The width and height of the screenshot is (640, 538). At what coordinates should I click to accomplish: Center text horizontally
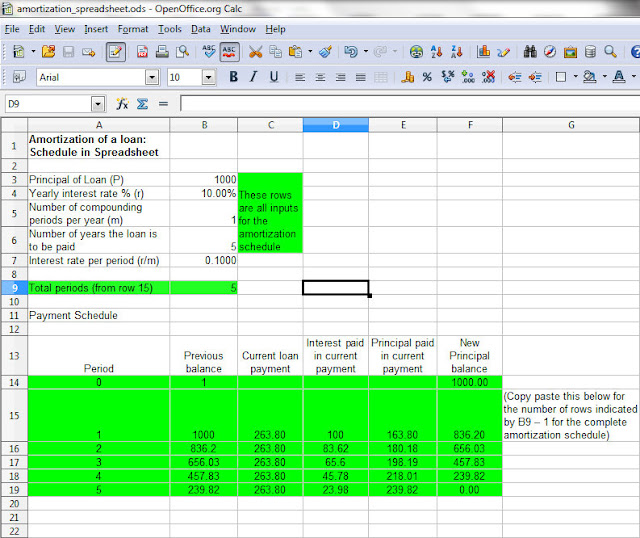click(320, 77)
